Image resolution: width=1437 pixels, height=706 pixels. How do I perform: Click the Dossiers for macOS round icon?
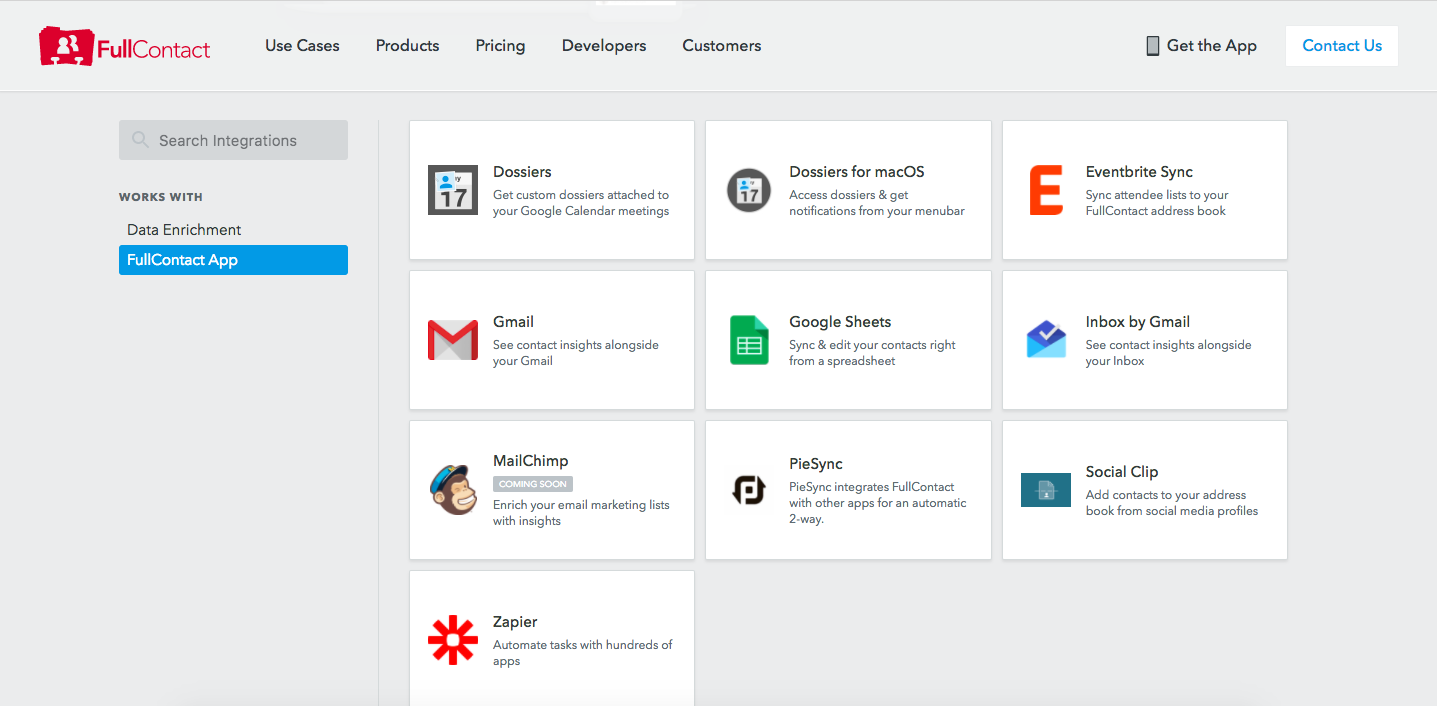pyautogui.click(x=749, y=190)
